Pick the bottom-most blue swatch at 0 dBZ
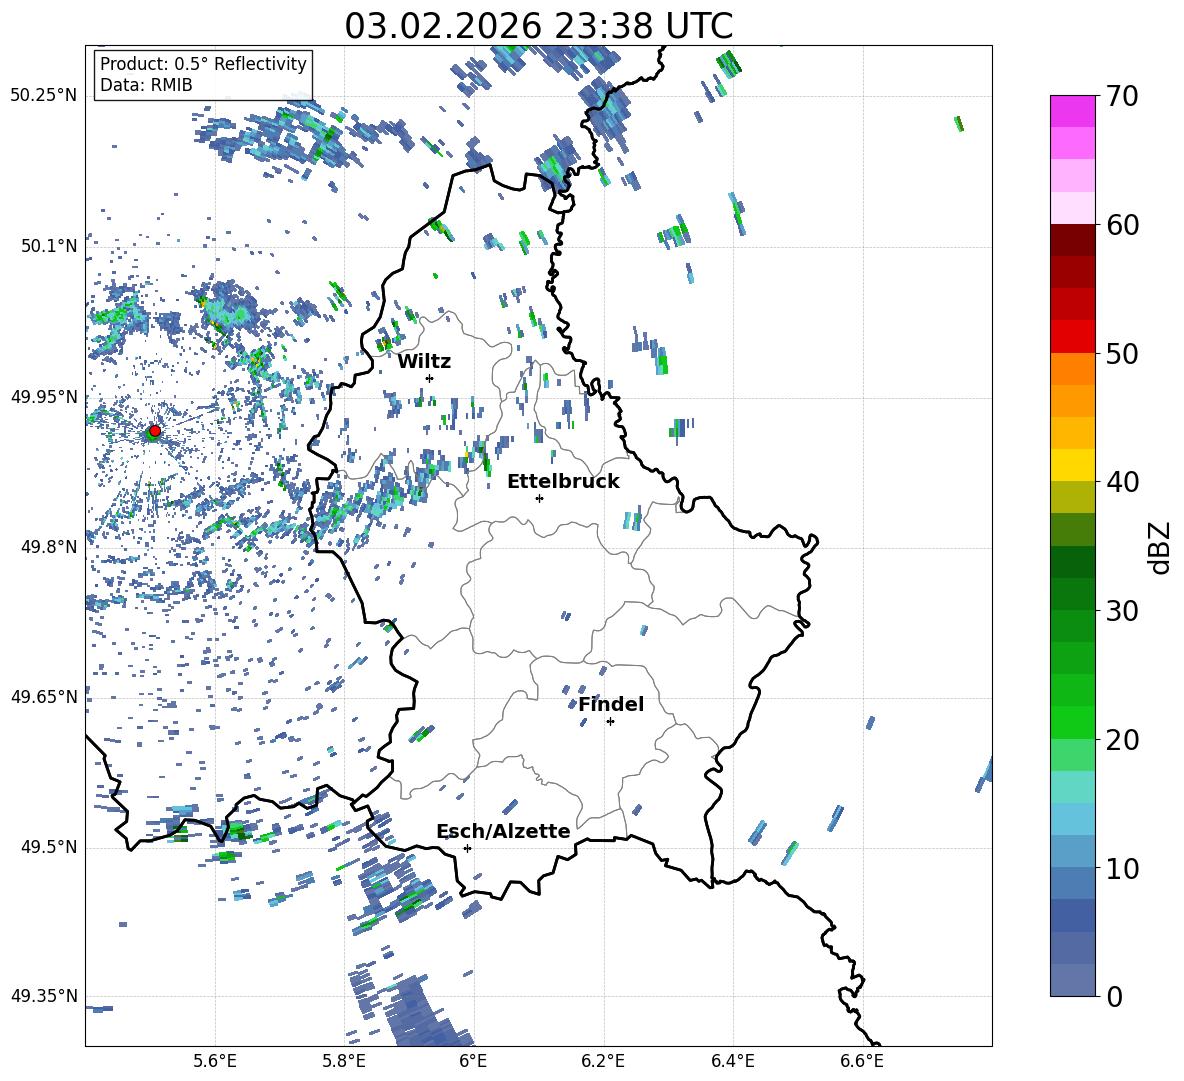 pos(1073,980)
